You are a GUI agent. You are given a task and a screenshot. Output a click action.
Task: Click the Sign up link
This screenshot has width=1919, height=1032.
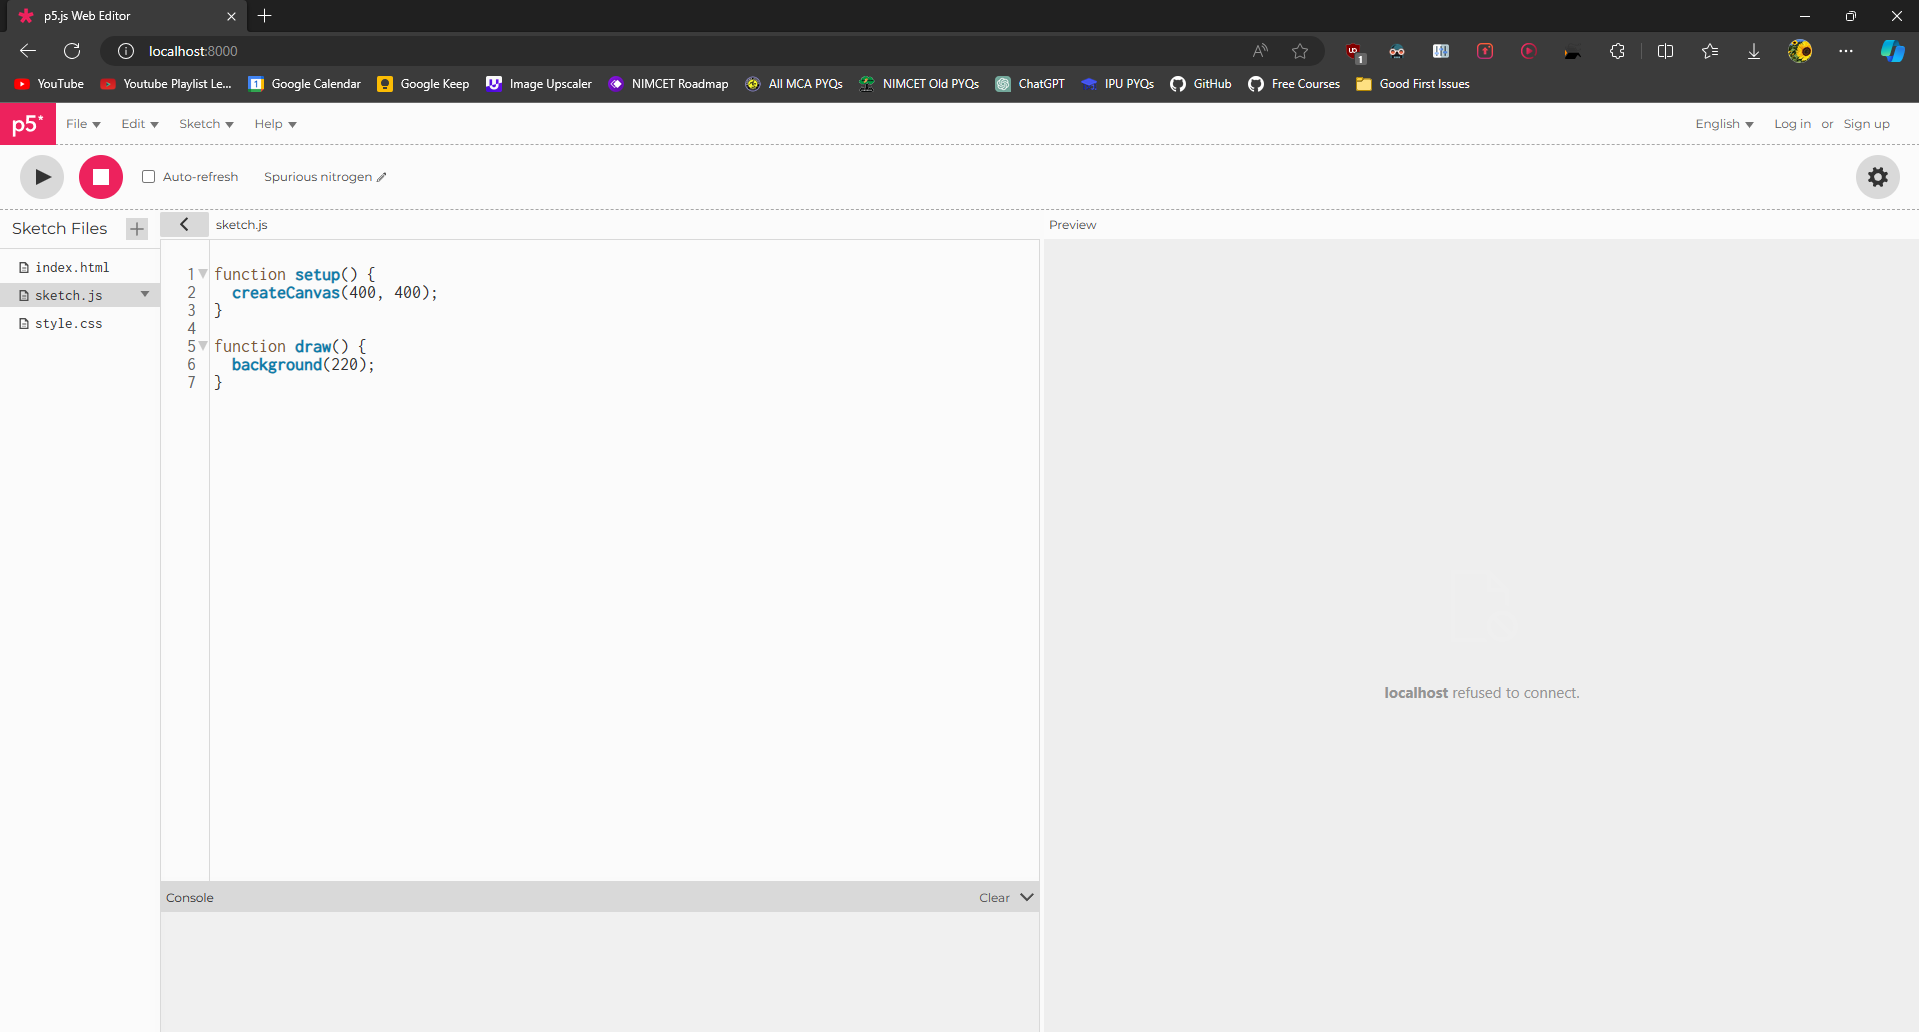click(x=1866, y=123)
